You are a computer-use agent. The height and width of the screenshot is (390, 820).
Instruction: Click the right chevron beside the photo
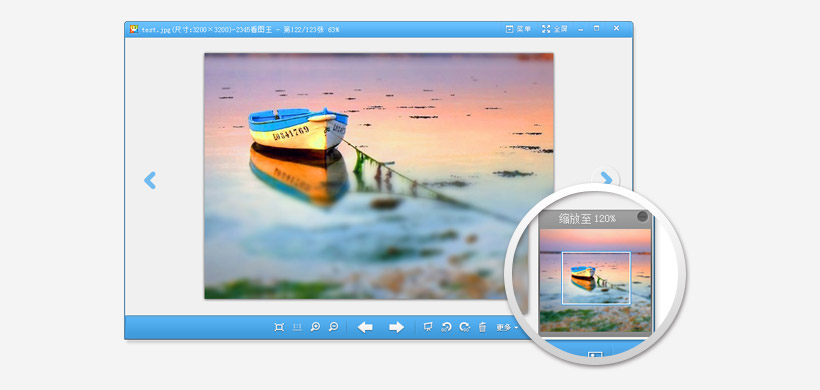click(x=606, y=179)
